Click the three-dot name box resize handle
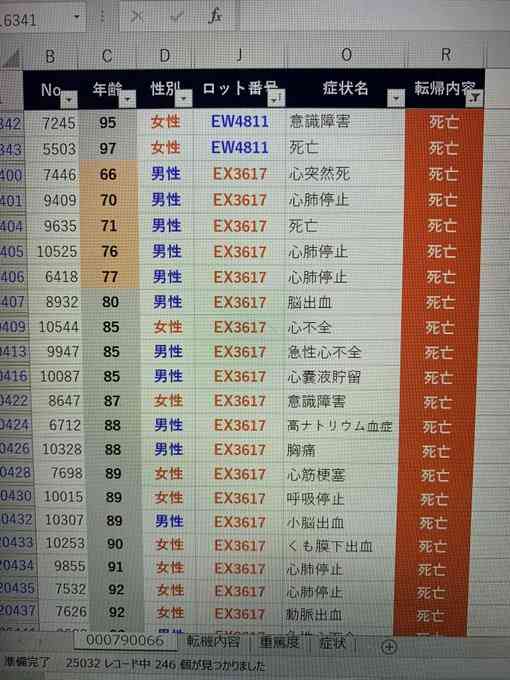The height and width of the screenshot is (680, 510). coord(102,17)
